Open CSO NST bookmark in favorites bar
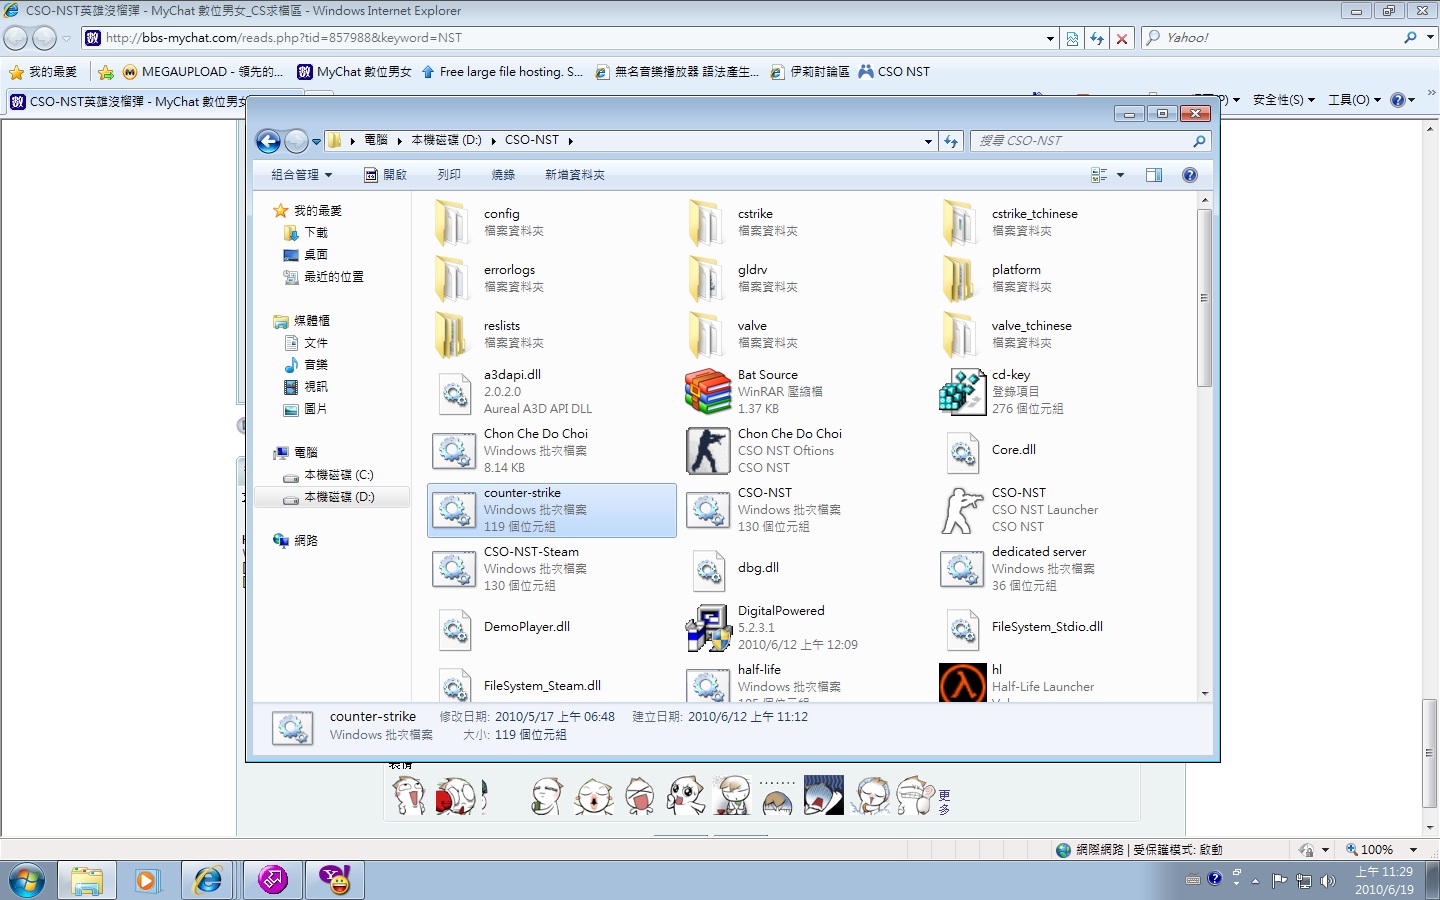The width and height of the screenshot is (1440, 900). (x=894, y=72)
